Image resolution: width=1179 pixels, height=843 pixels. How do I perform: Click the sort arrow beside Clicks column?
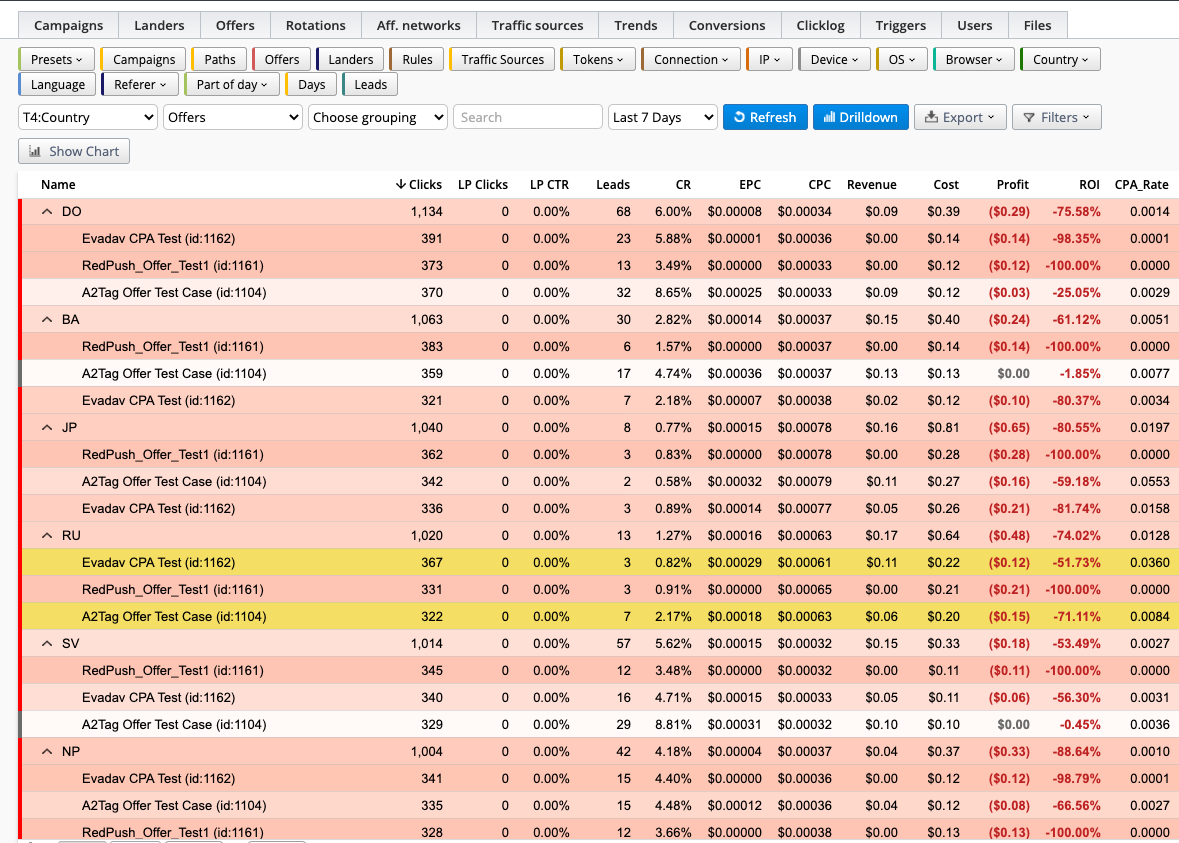pos(400,184)
